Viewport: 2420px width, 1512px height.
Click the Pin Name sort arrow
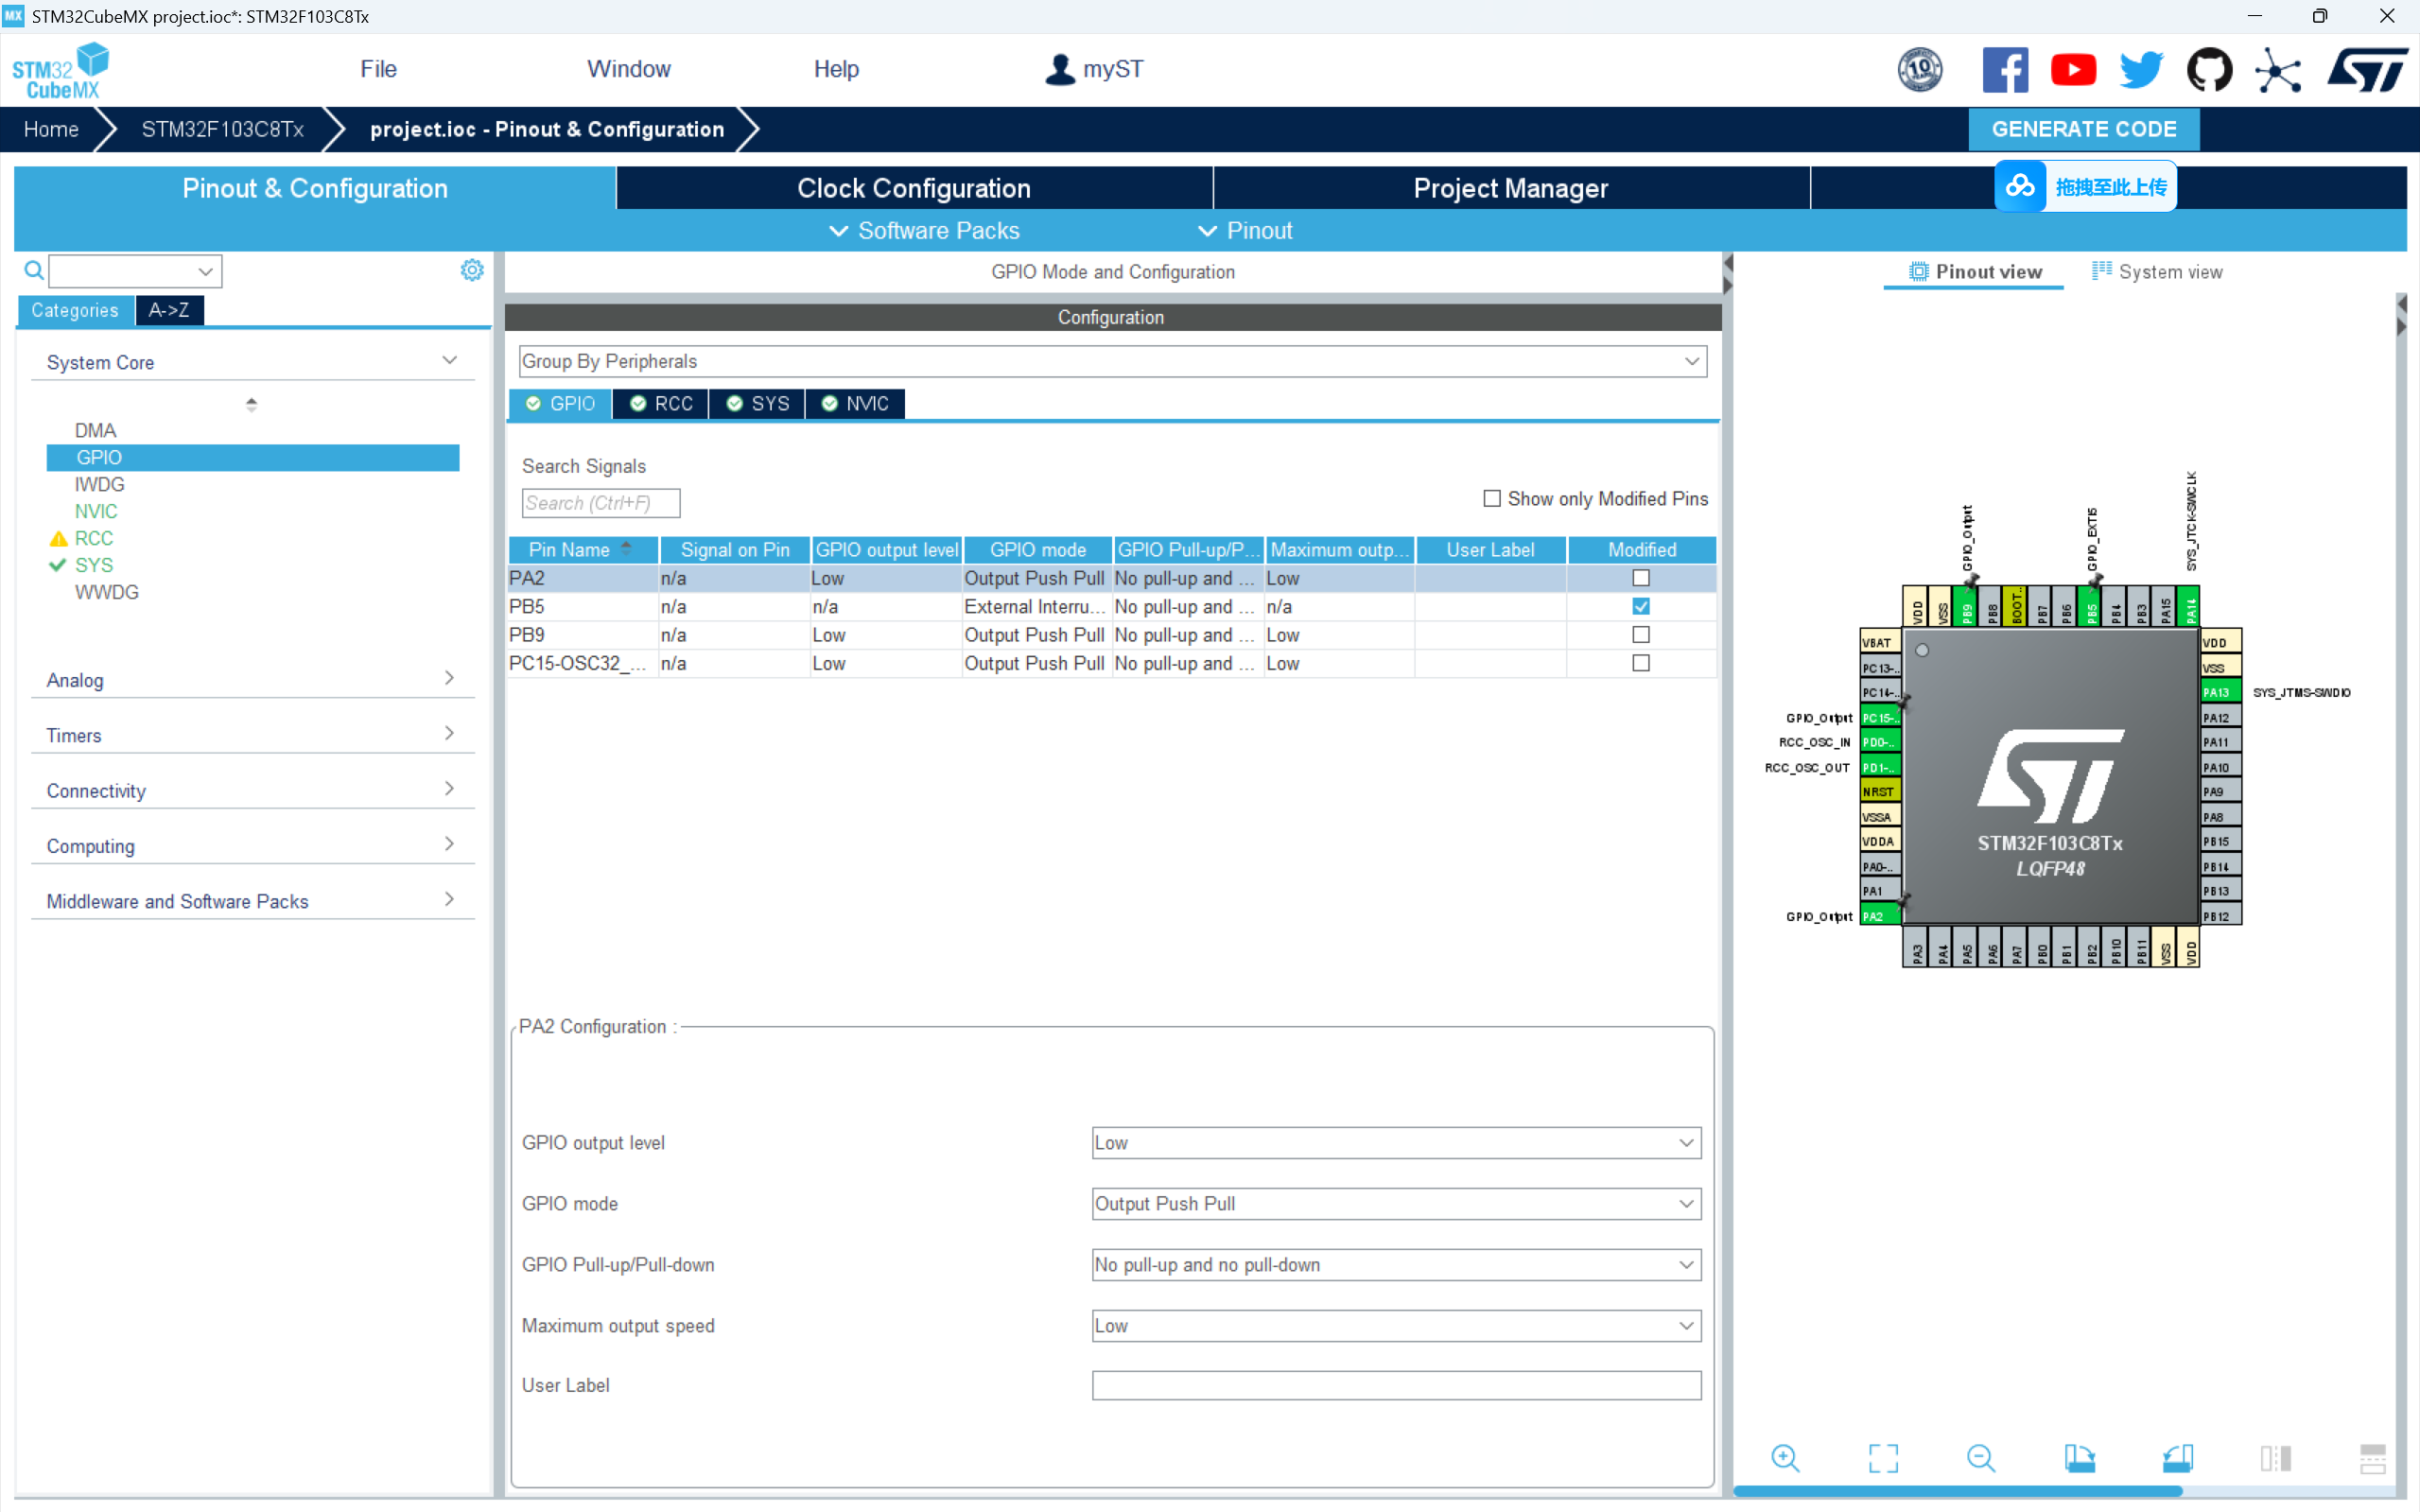coord(627,548)
